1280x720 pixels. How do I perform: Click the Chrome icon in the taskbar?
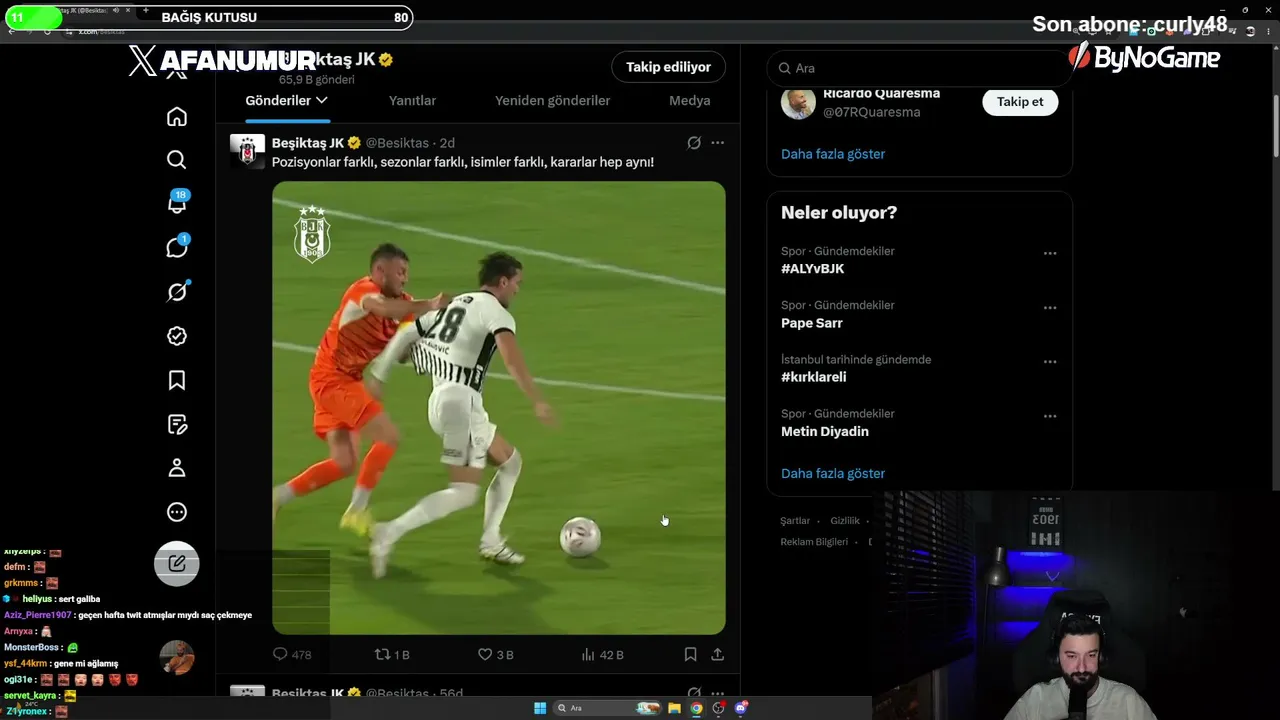coord(697,708)
